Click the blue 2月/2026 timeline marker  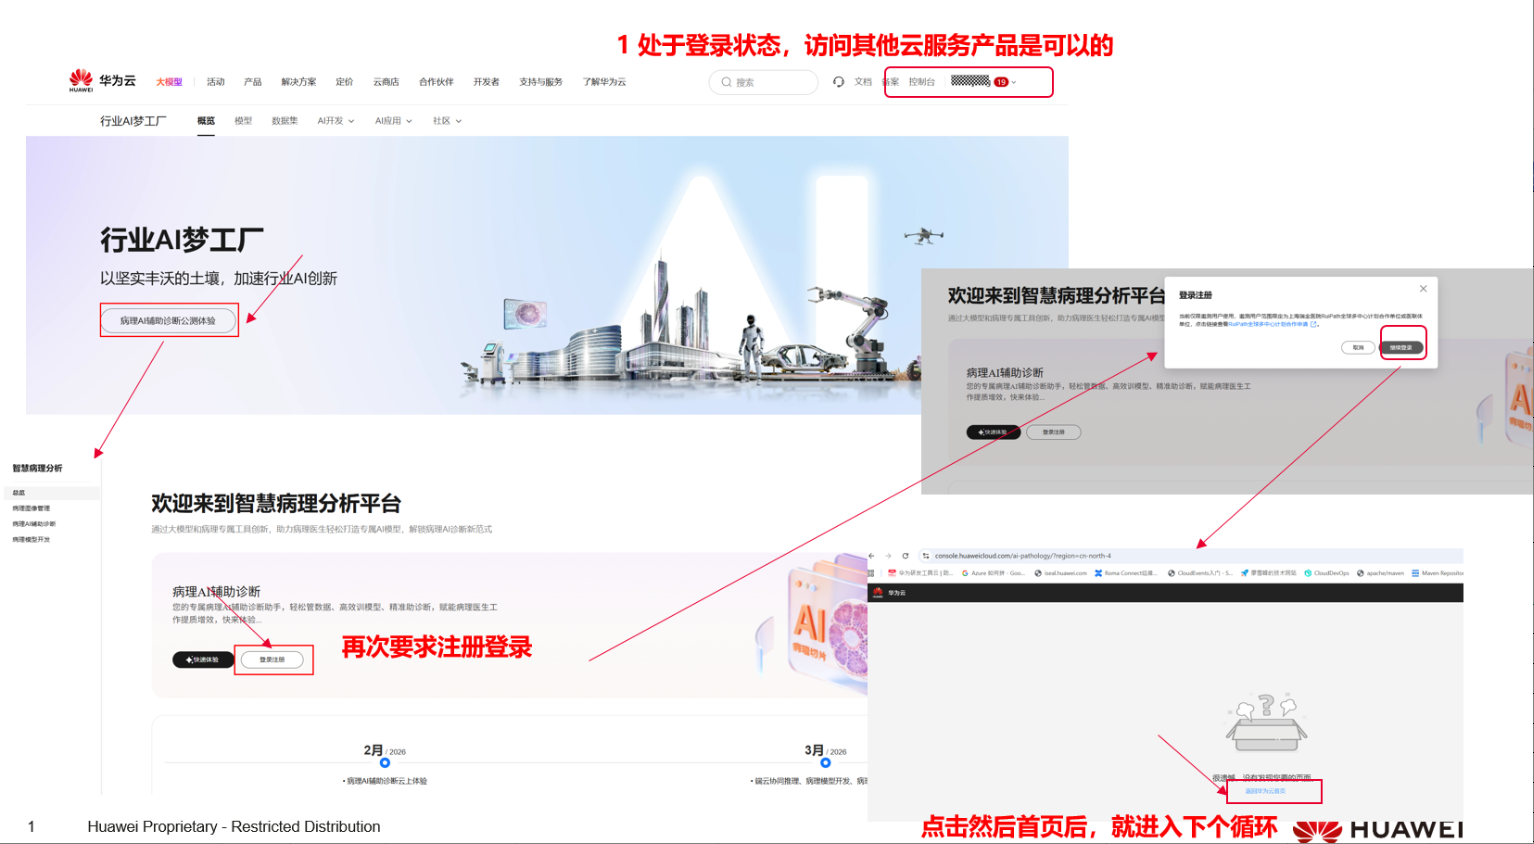384,761
